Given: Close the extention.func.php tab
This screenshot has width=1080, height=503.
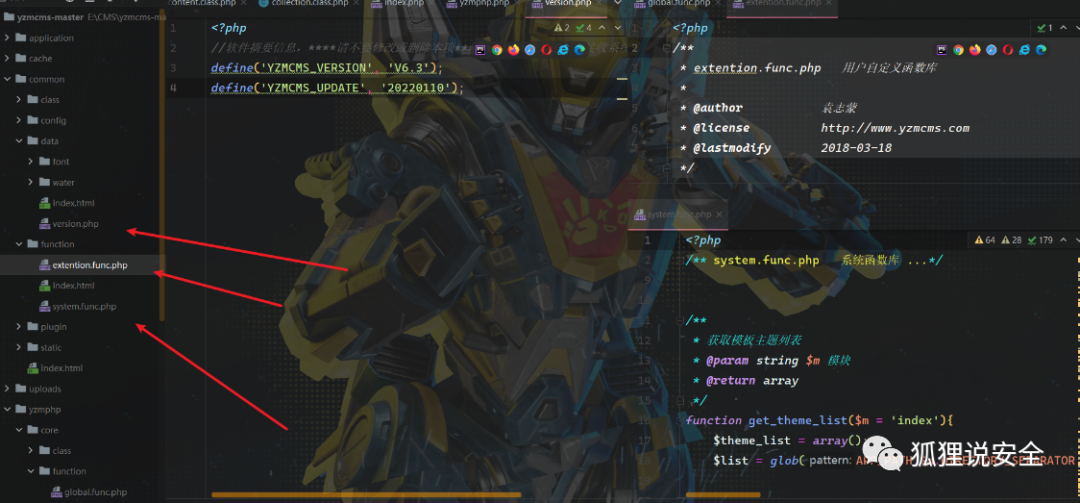Looking at the screenshot, I should pyautogui.click(x=827, y=3).
